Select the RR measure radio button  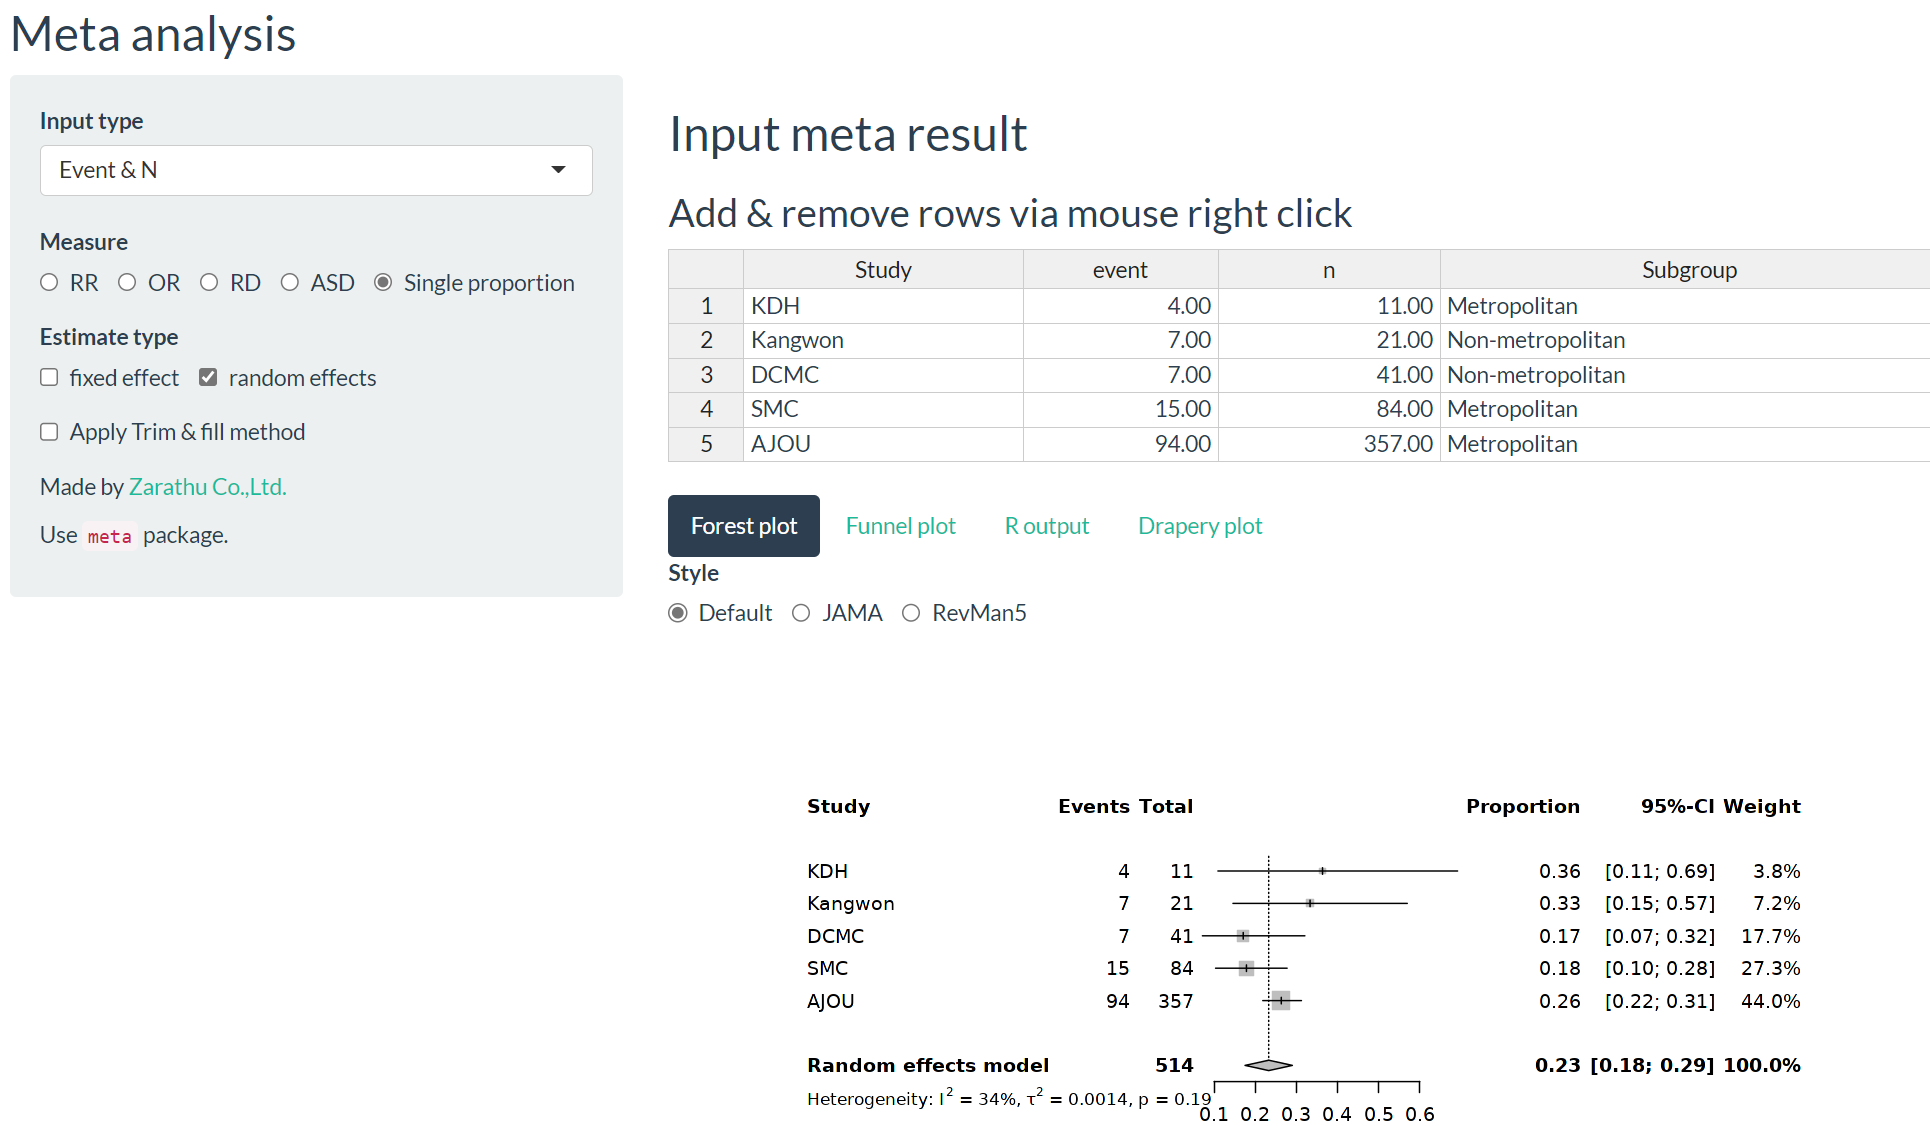coord(49,283)
